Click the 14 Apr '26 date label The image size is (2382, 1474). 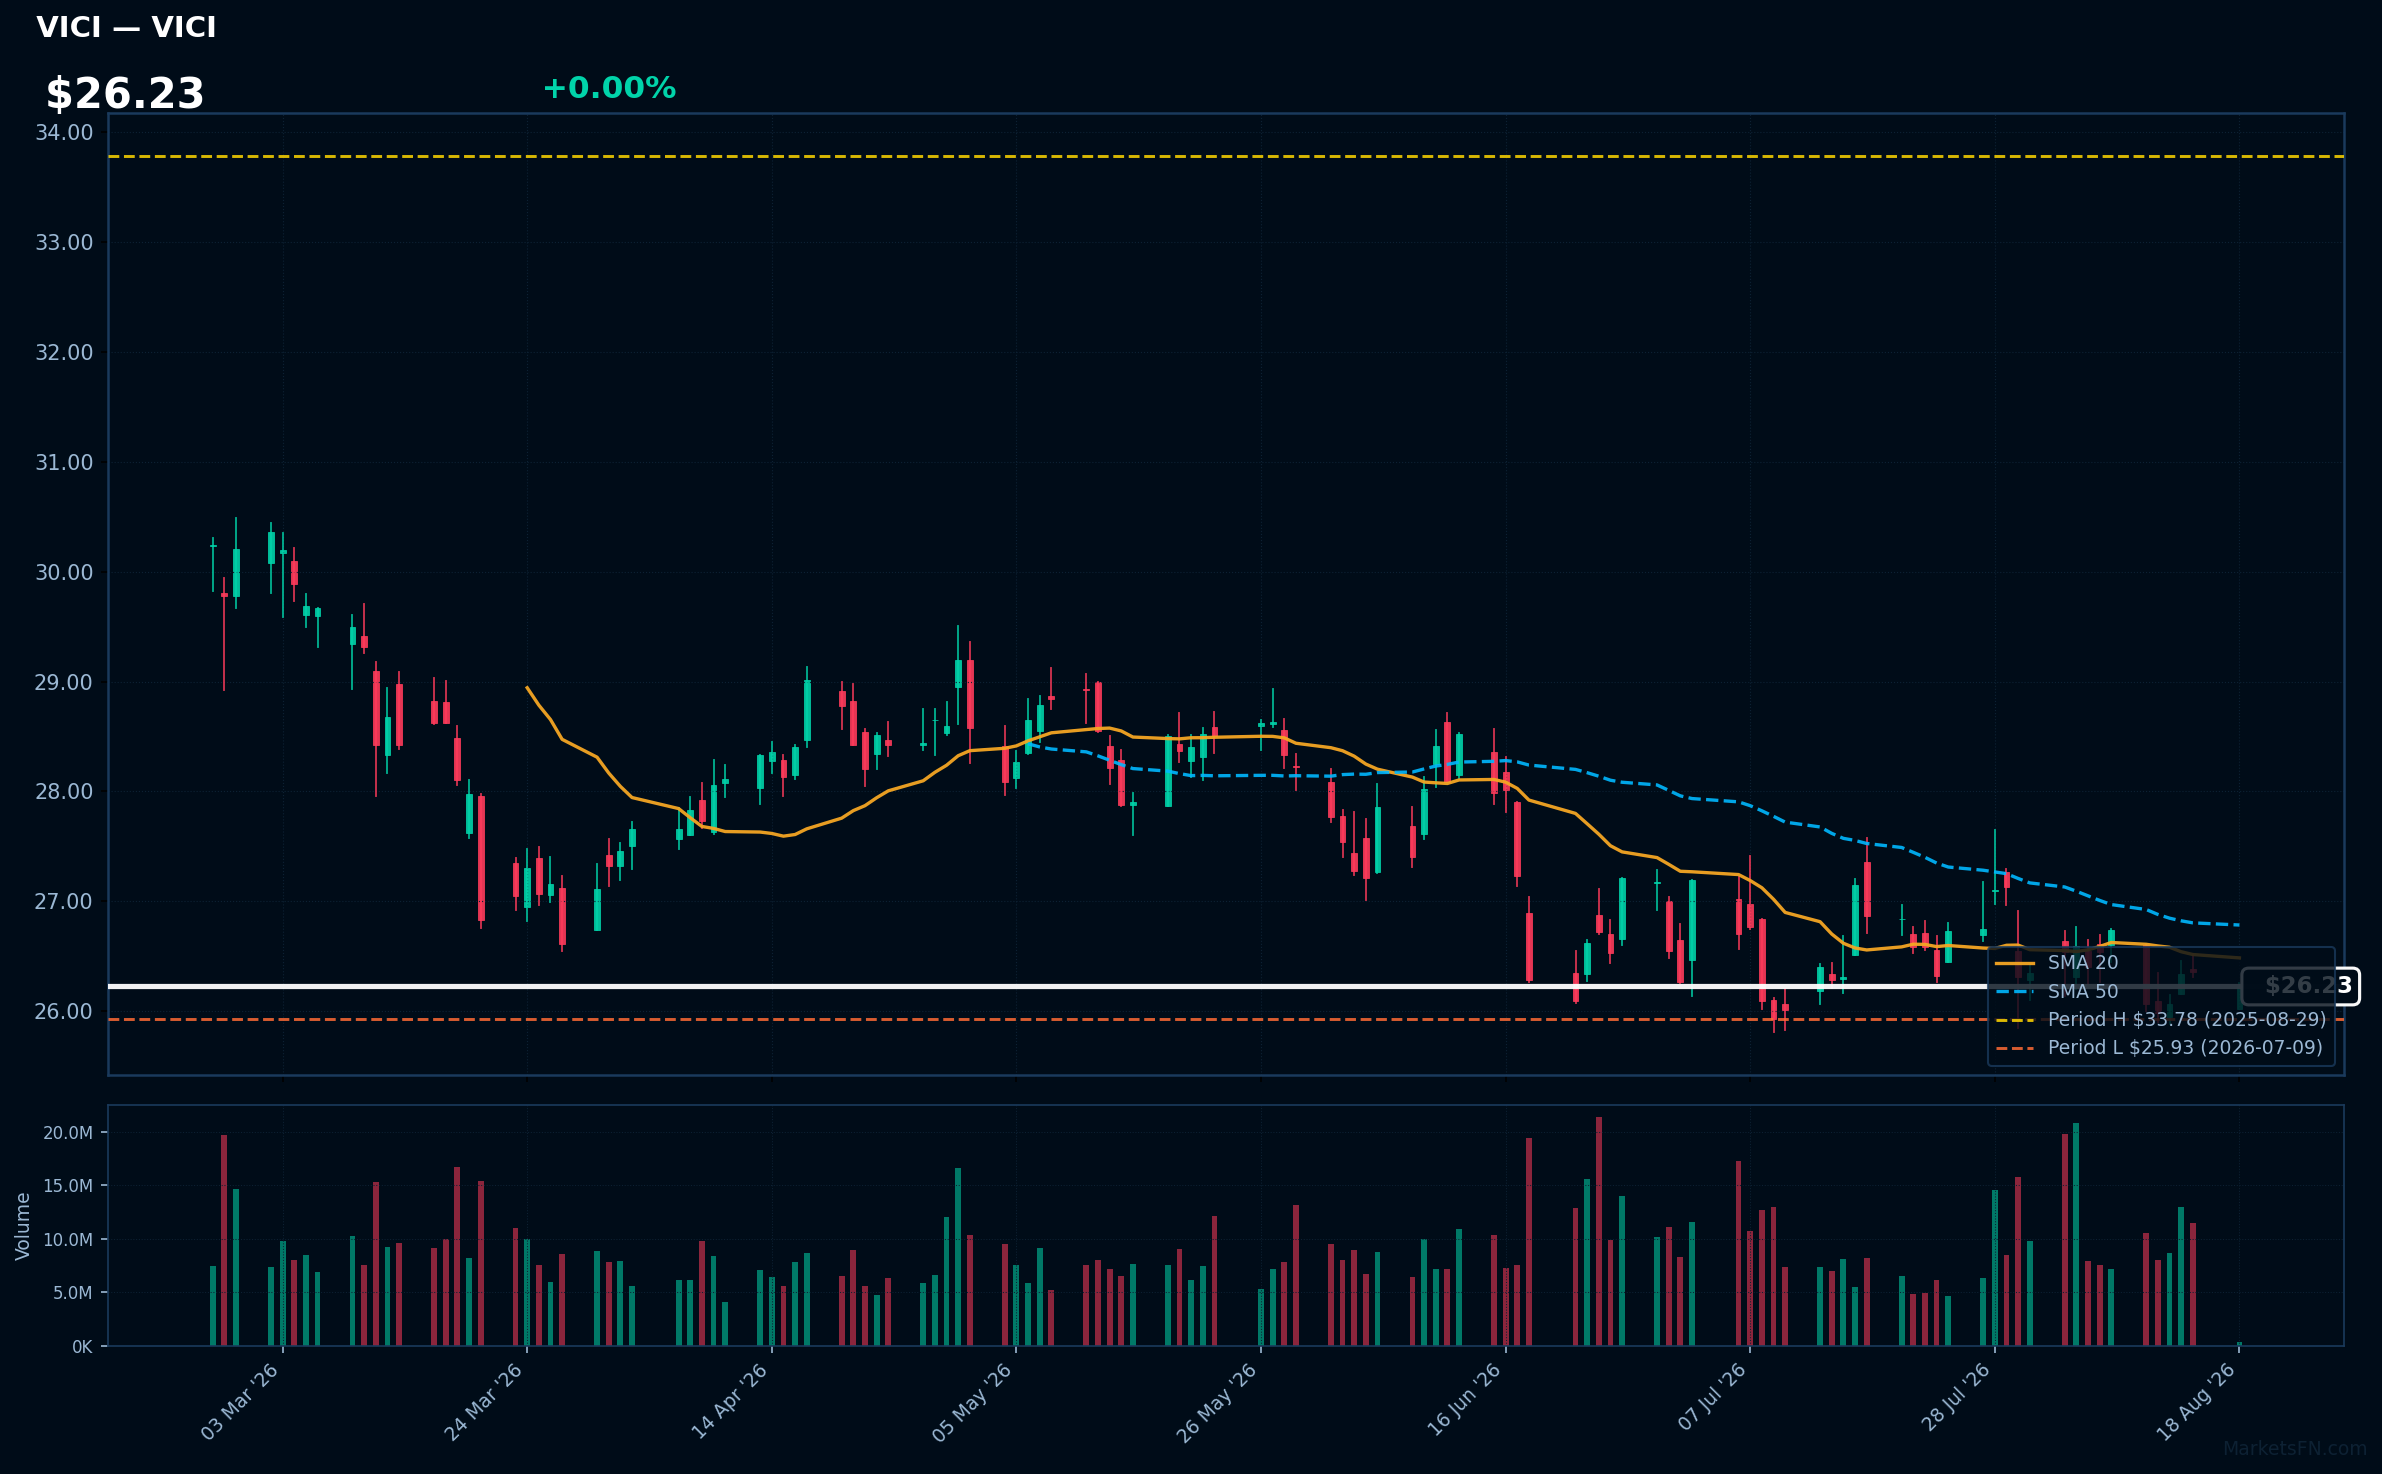coord(729,1401)
